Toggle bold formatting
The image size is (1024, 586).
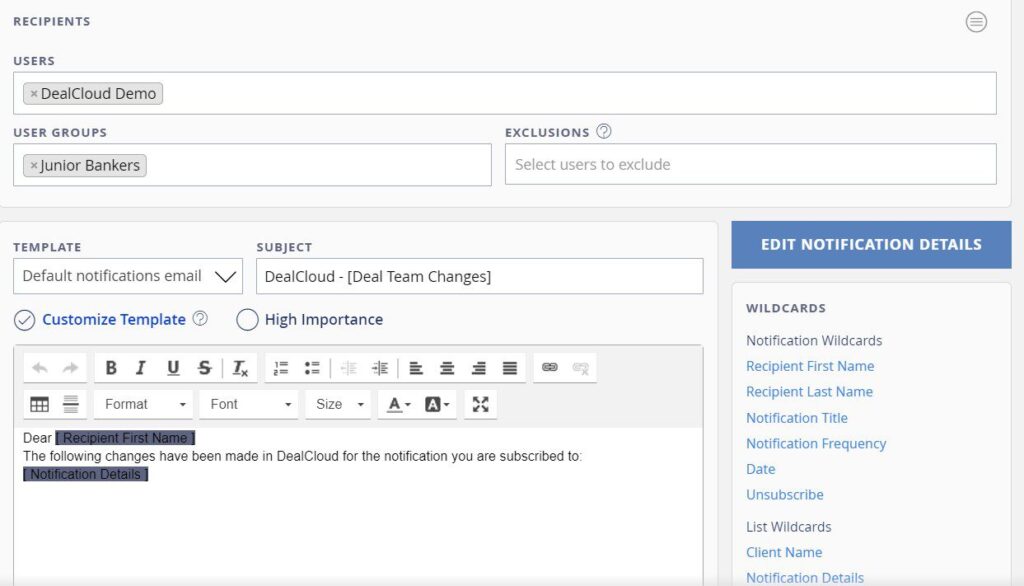pos(111,368)
